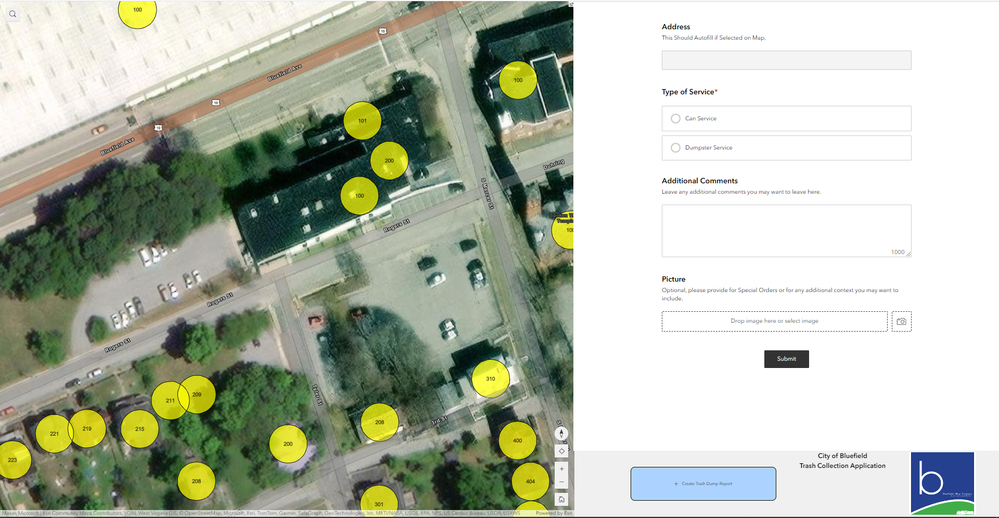
Task: Click the camera icon to take picture
Action: click(x=901, y=321)
